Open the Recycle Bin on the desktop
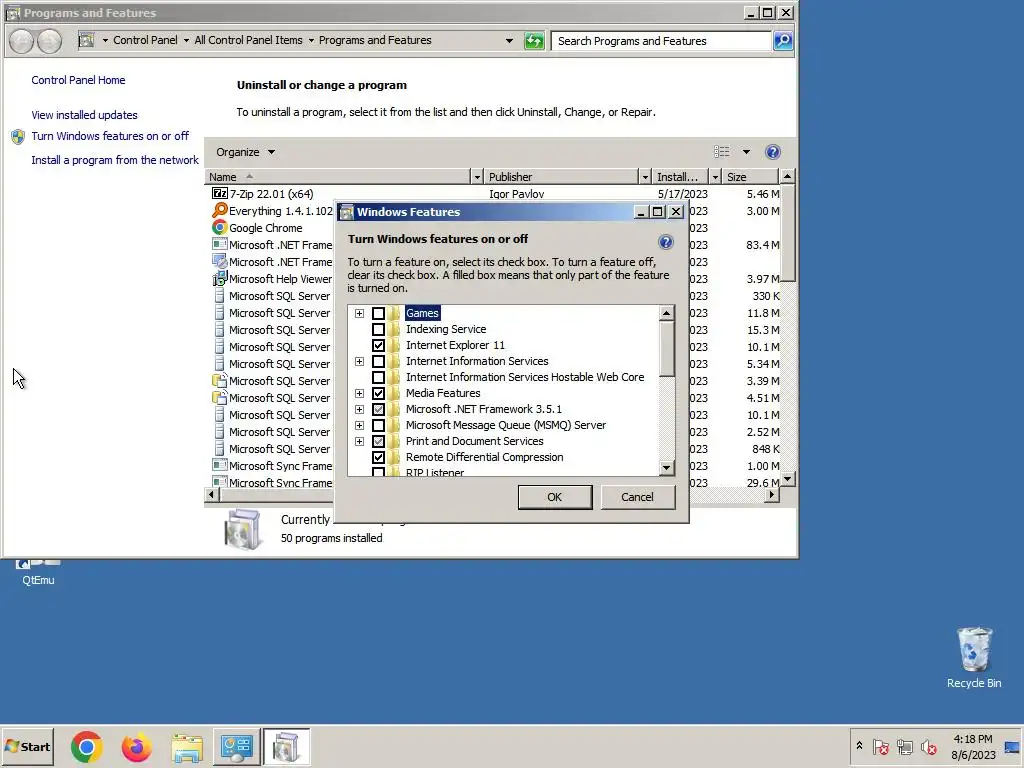 pos(974,658)
